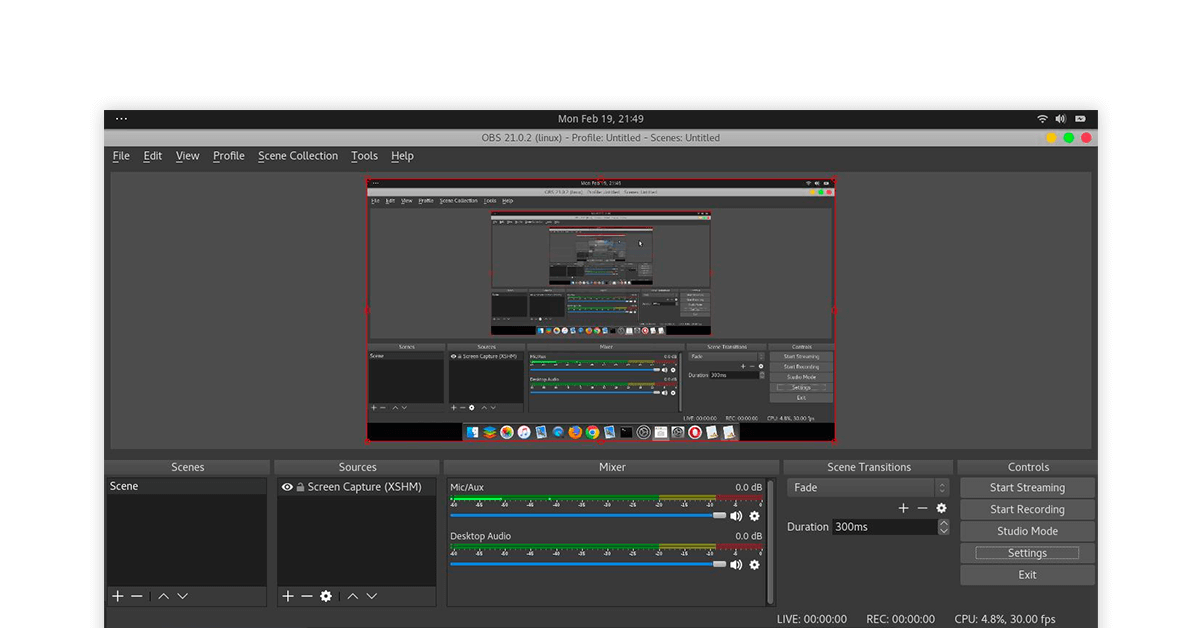Image resolution: width=1200 pixels, height=628 pixels.
Task: Open the Help menu
Action: coord(402,156)
